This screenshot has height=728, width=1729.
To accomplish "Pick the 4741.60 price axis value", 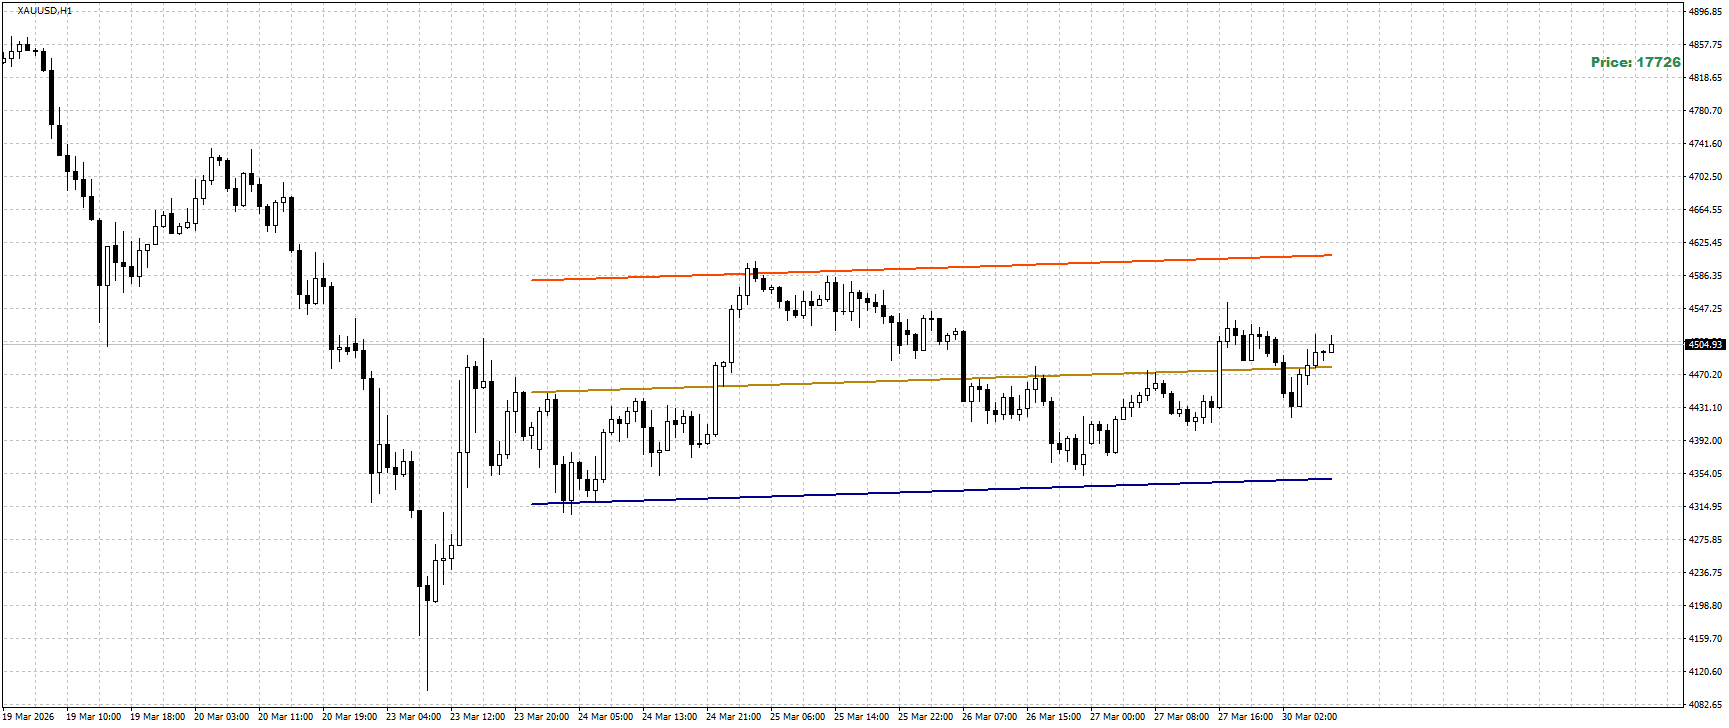I will pos(1705,144).
